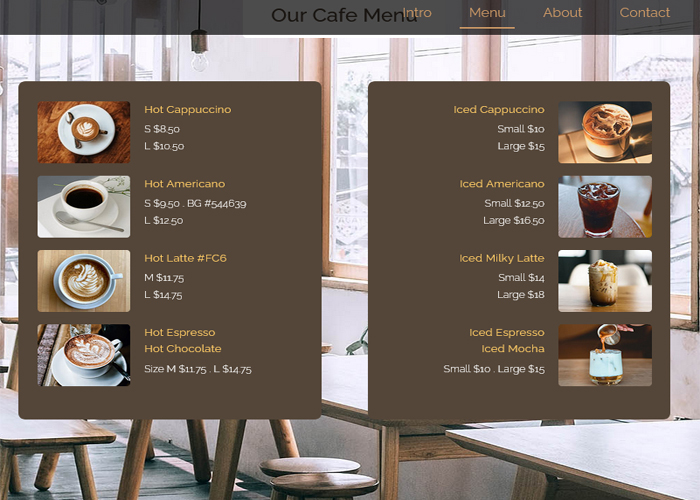This screenshot has width=700, height=500.
Task: Click the Iced Espresso pouring image
Action: coord(605,355)
